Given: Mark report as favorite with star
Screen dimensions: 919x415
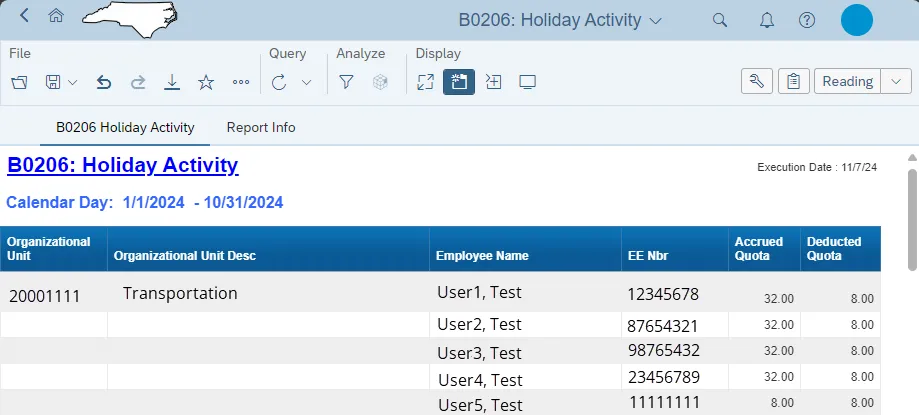Looking at the screenshot, I should [206, 82].
